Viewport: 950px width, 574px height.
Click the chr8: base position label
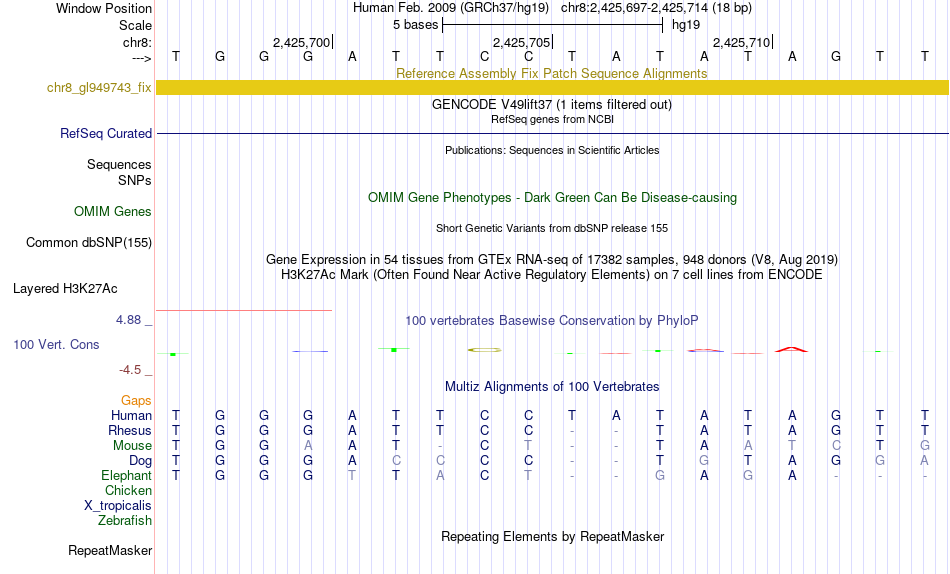coord(137,42)
